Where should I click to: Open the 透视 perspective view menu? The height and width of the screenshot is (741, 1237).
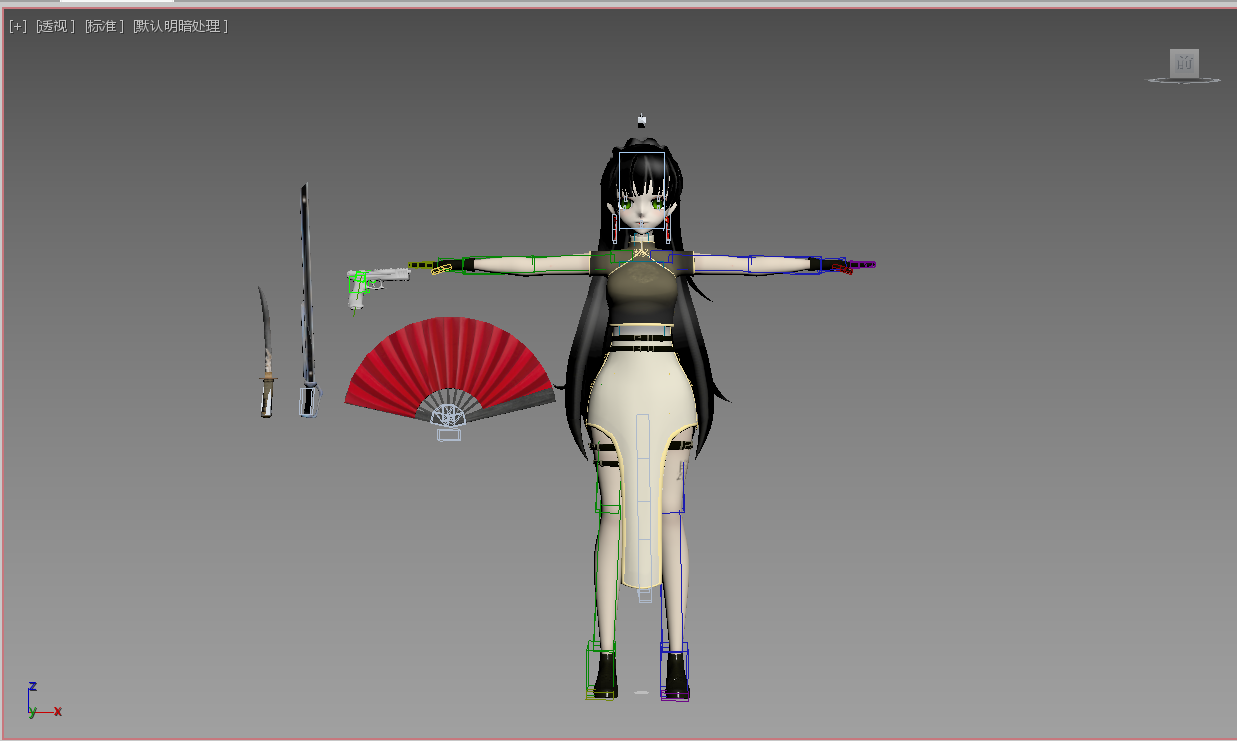[55, 26]
